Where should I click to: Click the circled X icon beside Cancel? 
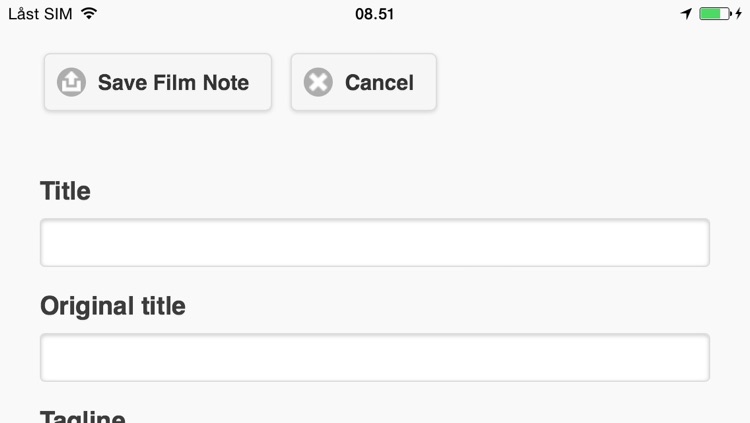(x=318, y=82)
